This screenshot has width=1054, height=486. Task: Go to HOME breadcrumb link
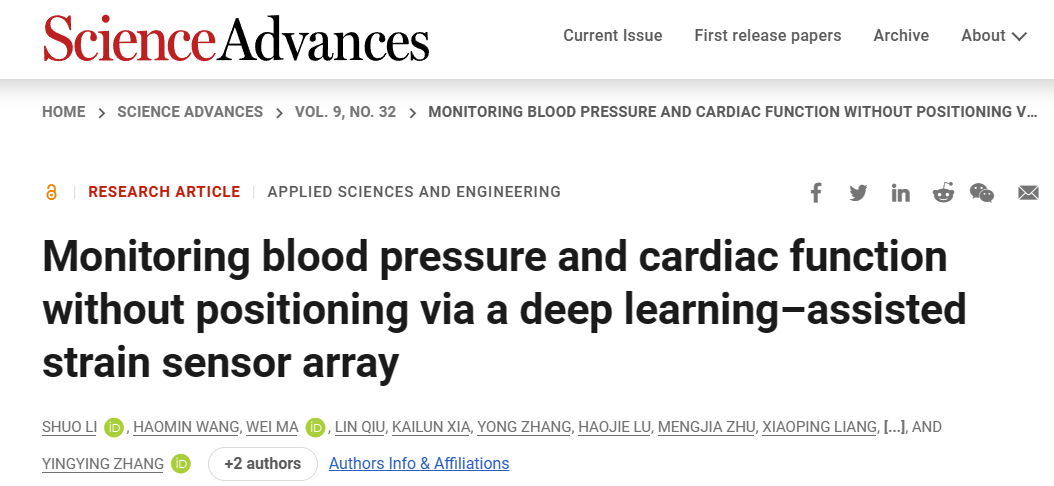64,112
